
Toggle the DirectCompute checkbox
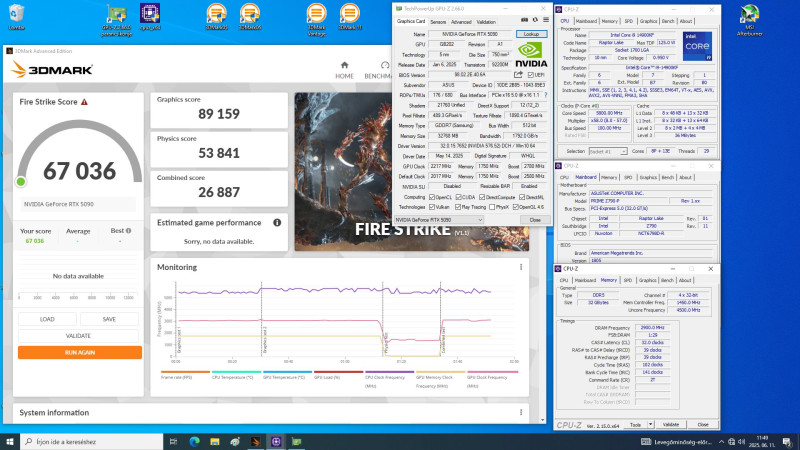pyautogui.click(x=482, y=197)
